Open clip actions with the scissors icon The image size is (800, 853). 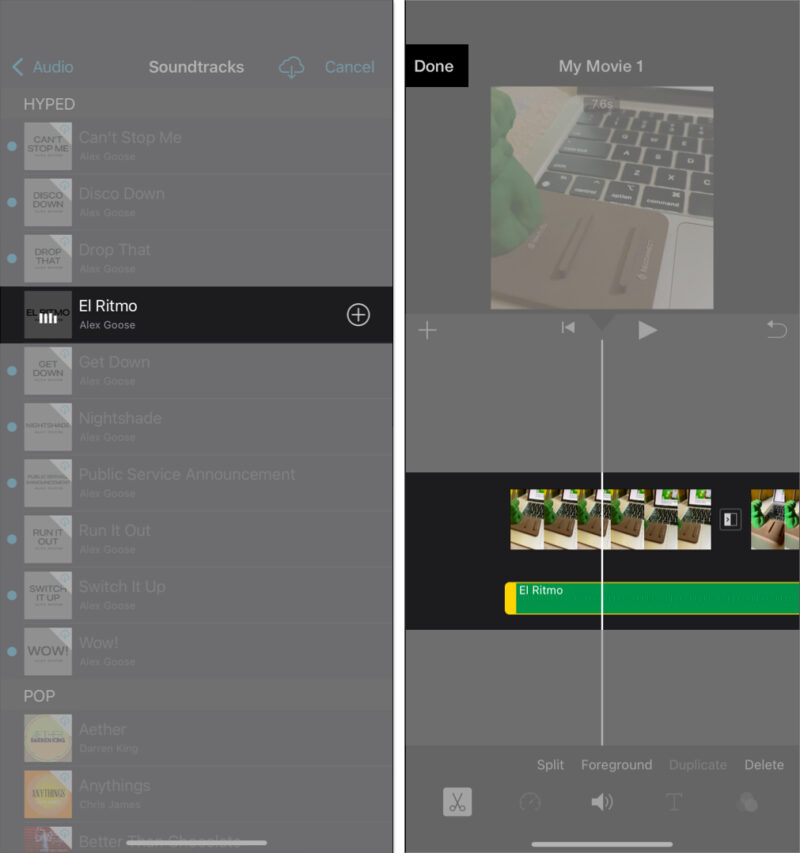point(457,801)
